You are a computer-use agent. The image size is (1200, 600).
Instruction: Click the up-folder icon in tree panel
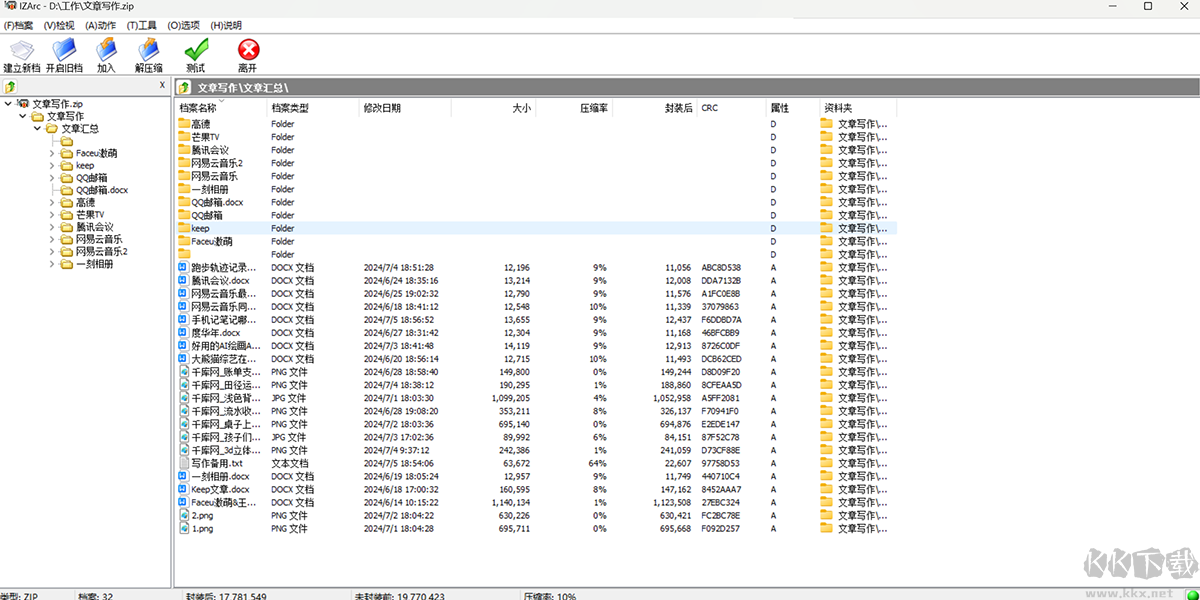(x=11, y=87)
